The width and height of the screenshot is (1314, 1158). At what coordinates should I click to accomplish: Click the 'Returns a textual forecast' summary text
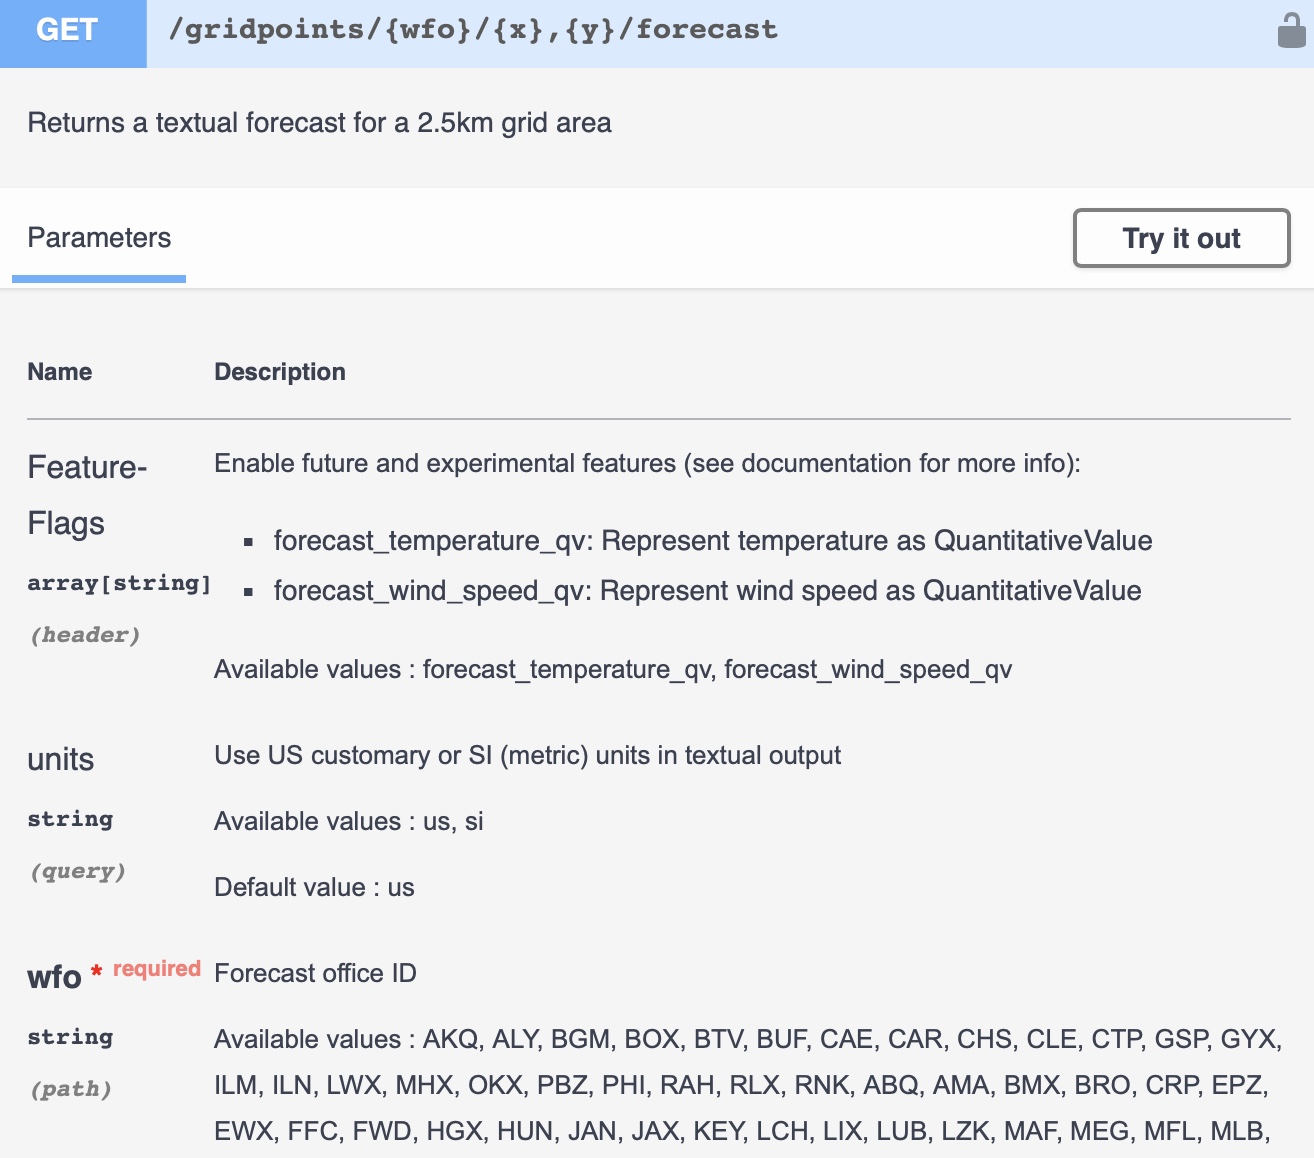click(x=319, y=123)
